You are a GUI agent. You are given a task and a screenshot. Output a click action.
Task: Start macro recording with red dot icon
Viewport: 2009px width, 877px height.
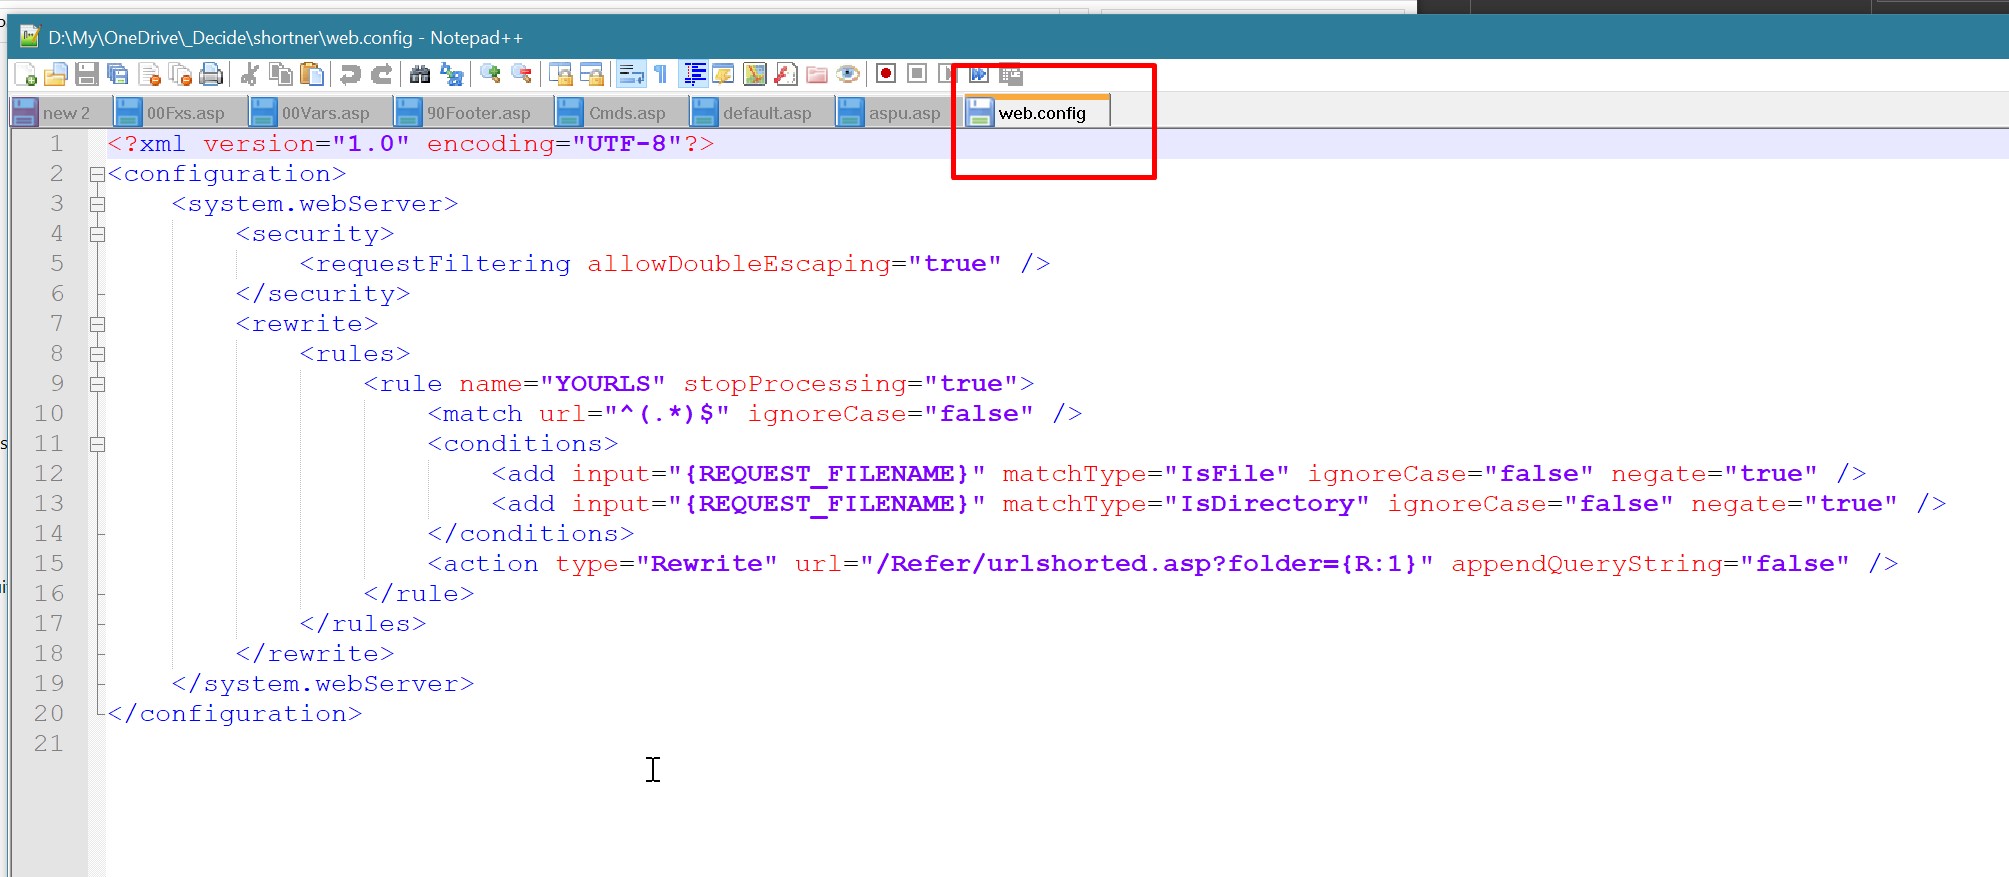tap(885, 74)
